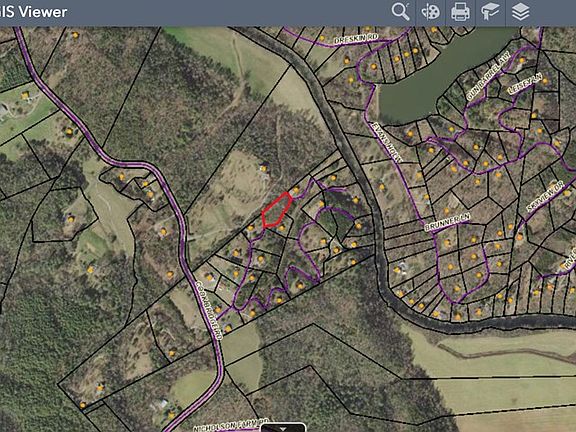
Task: Click the Coon Bridge Rd label
Action: pyautogui.click(x=209, y=310)
